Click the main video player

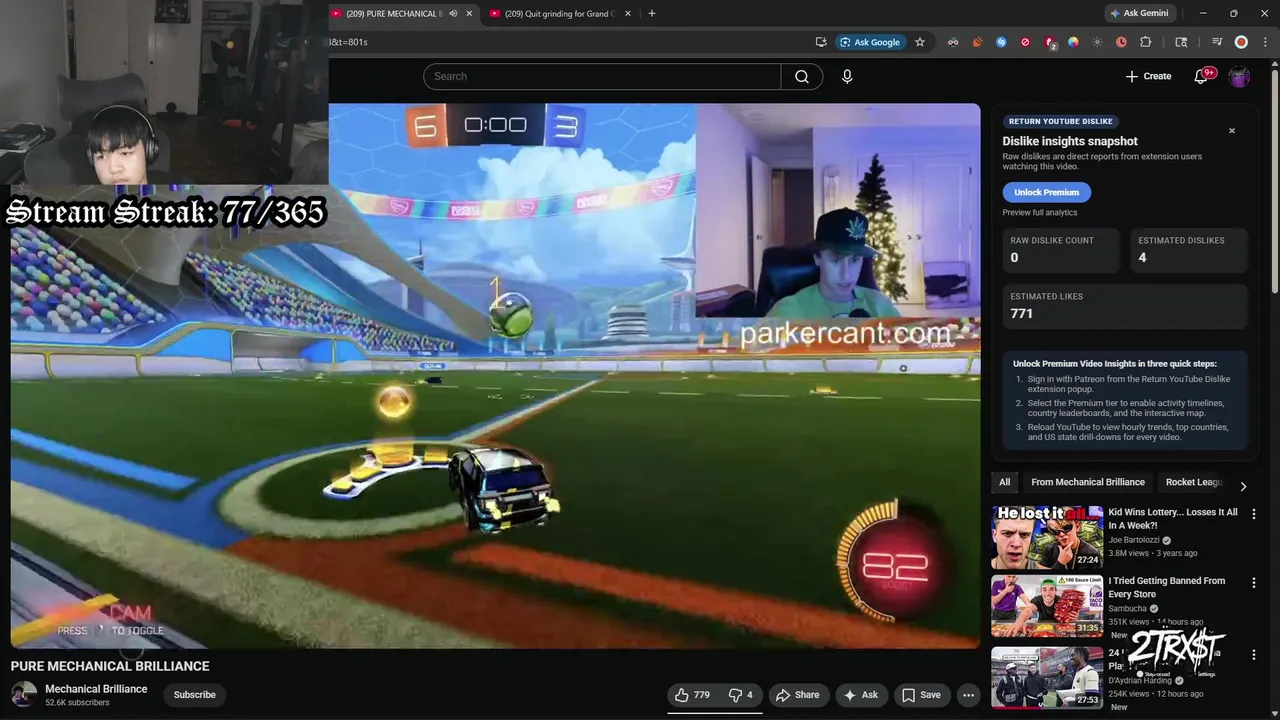pos(496,376)
